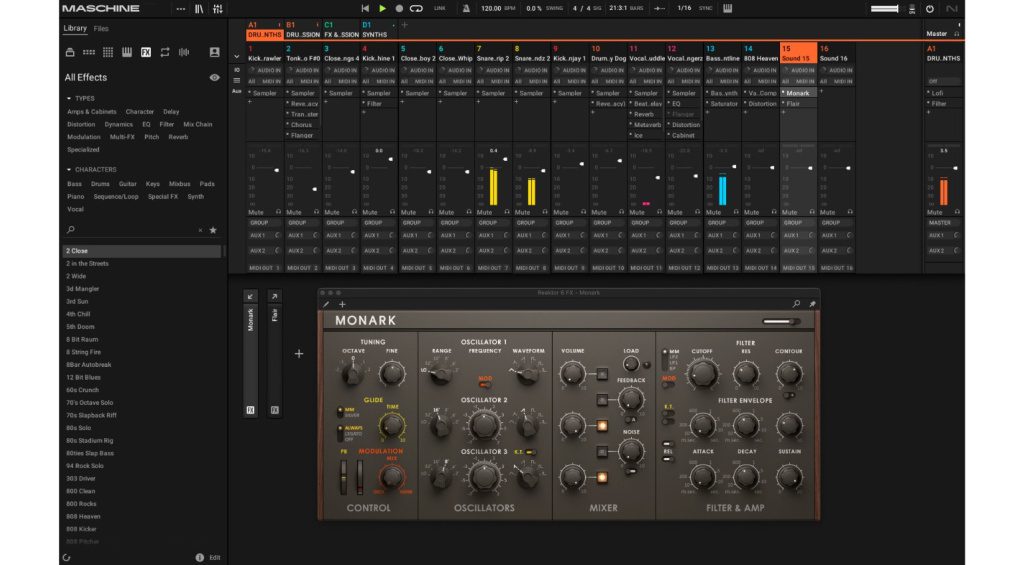Screen dimensions: 1024x565
Task: Click Mute on the Master channel
Action: coord(934,212)
